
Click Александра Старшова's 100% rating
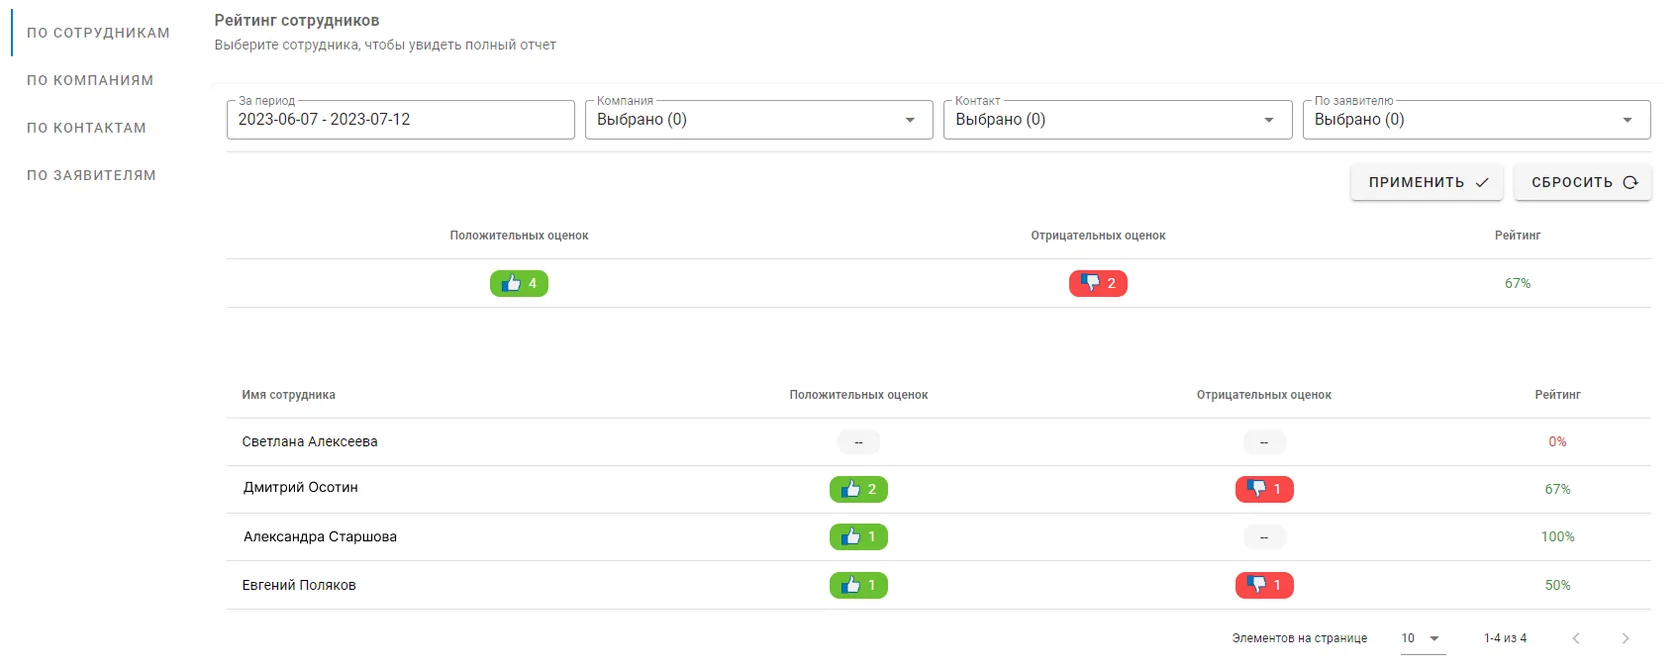1558,537
